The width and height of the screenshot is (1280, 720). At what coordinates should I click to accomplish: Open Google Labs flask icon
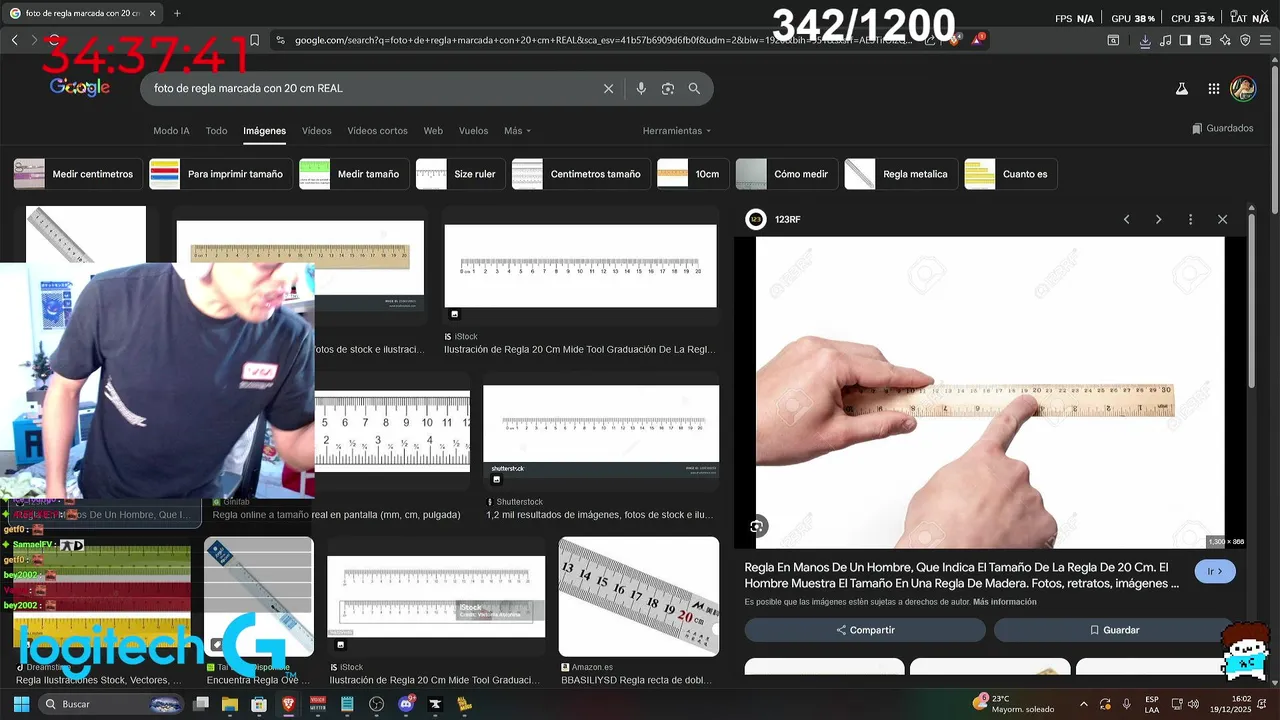[1181, 89]
